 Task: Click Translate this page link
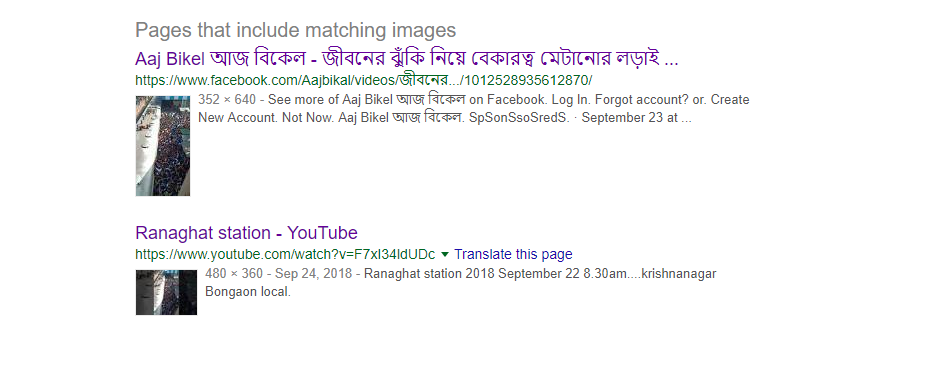(513, 254)
